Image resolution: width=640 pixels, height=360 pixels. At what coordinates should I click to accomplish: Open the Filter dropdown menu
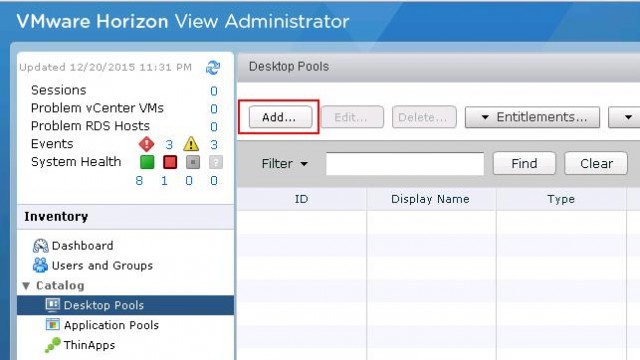click(x=284, y=164)
